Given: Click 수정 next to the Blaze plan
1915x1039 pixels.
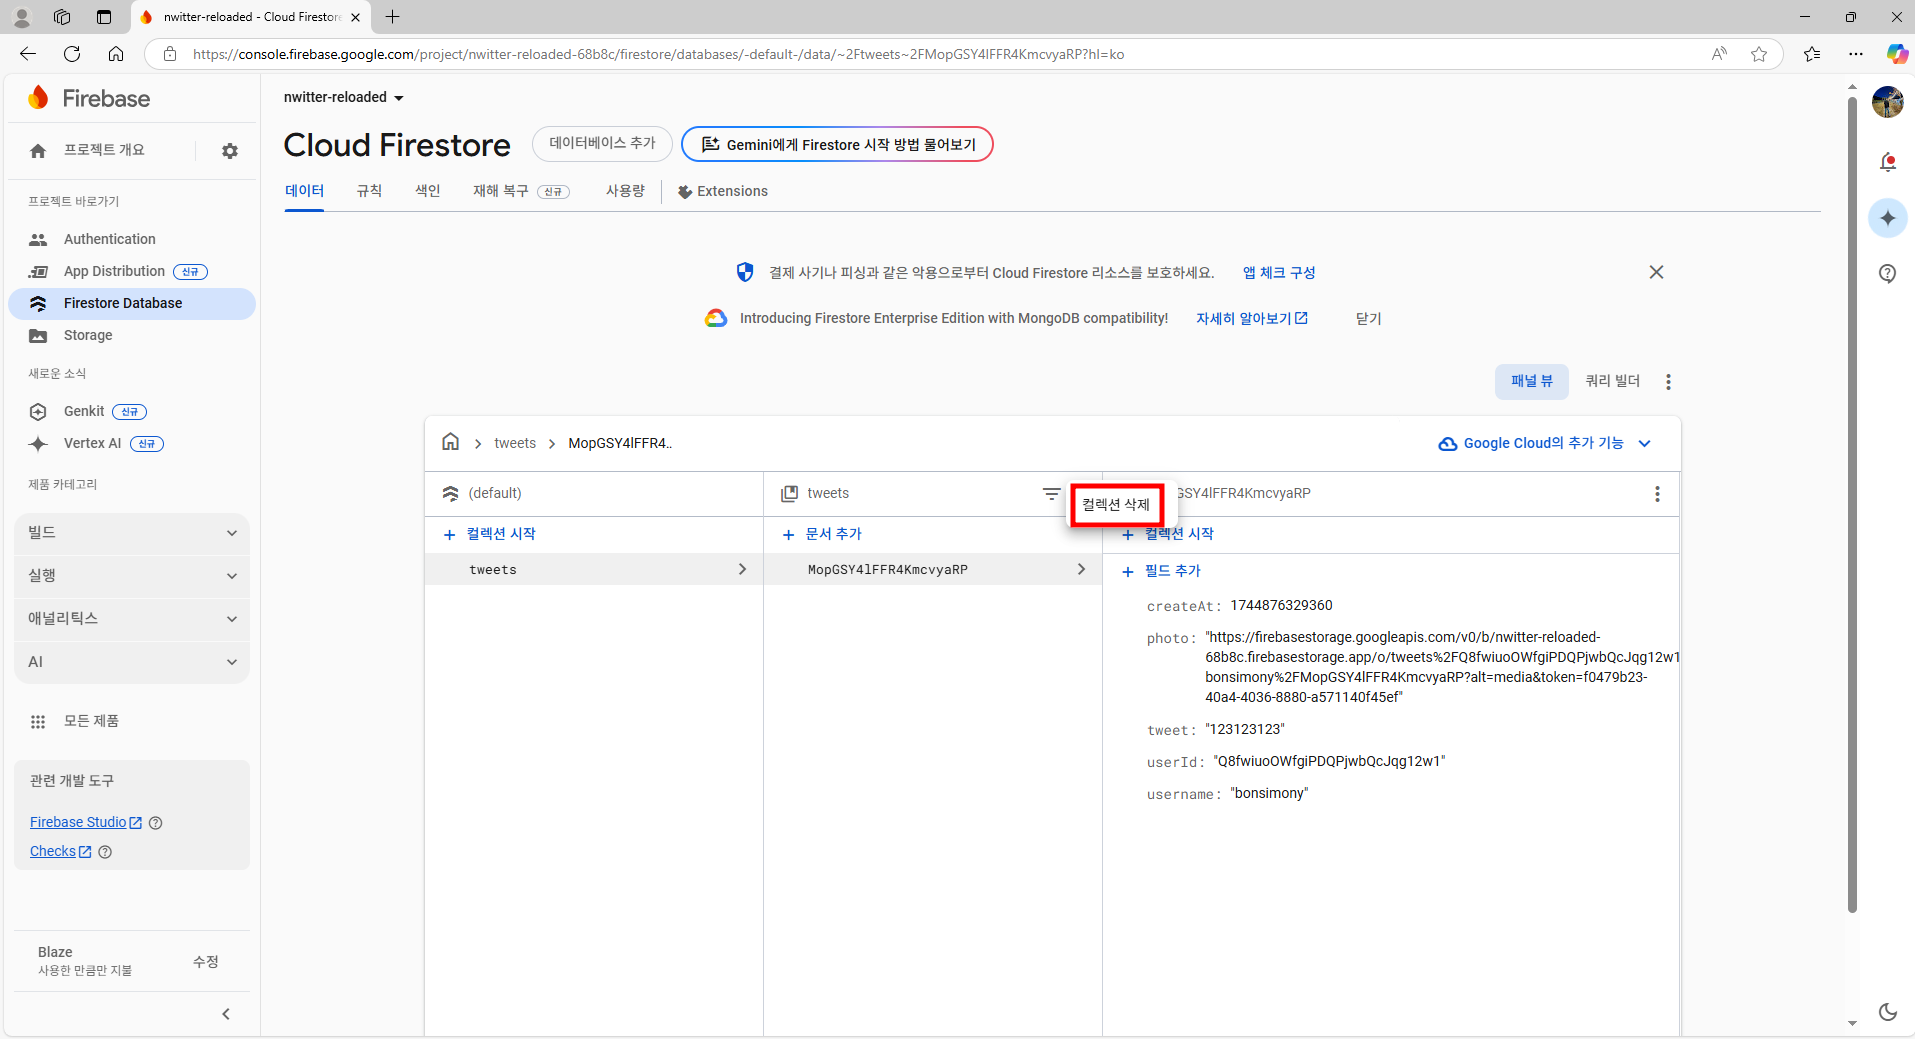Looking at the screenshot, I should tap(205, 961).
